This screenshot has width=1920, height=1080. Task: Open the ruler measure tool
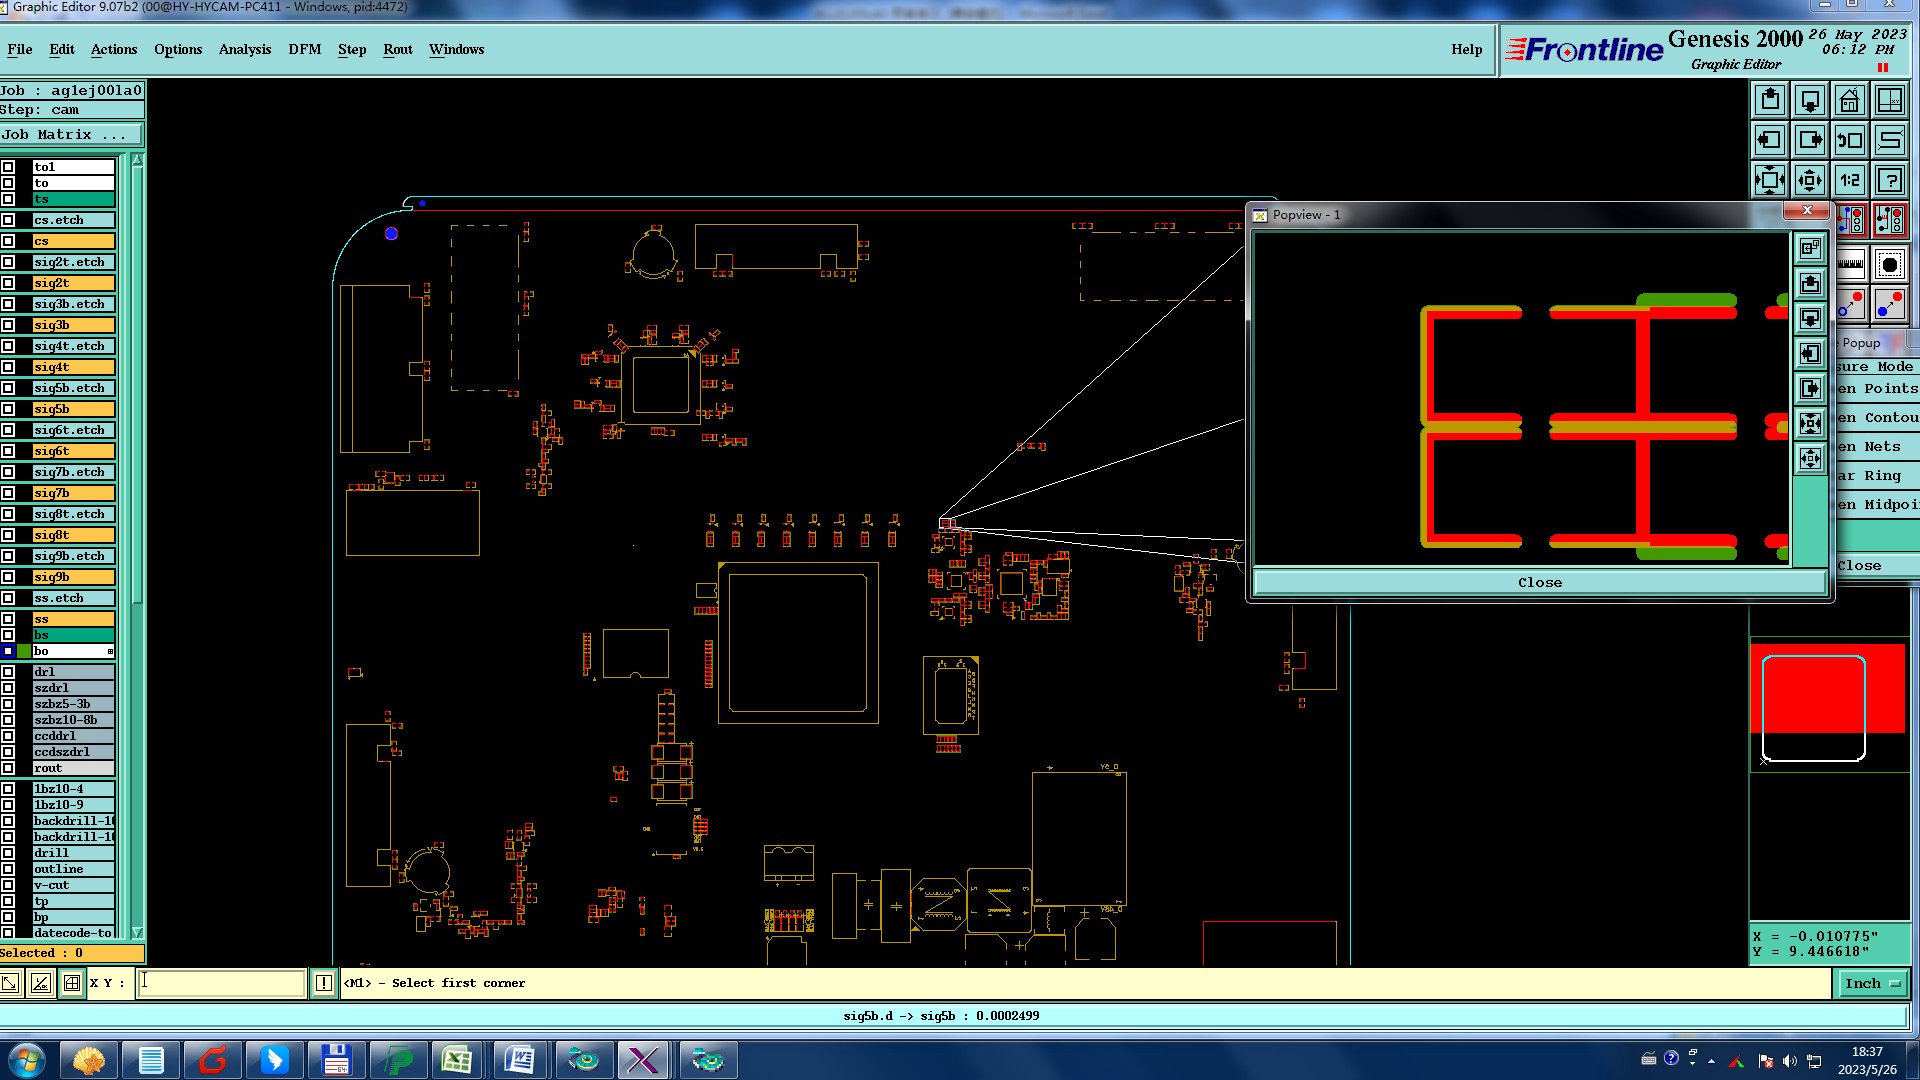click(1850, 264)
